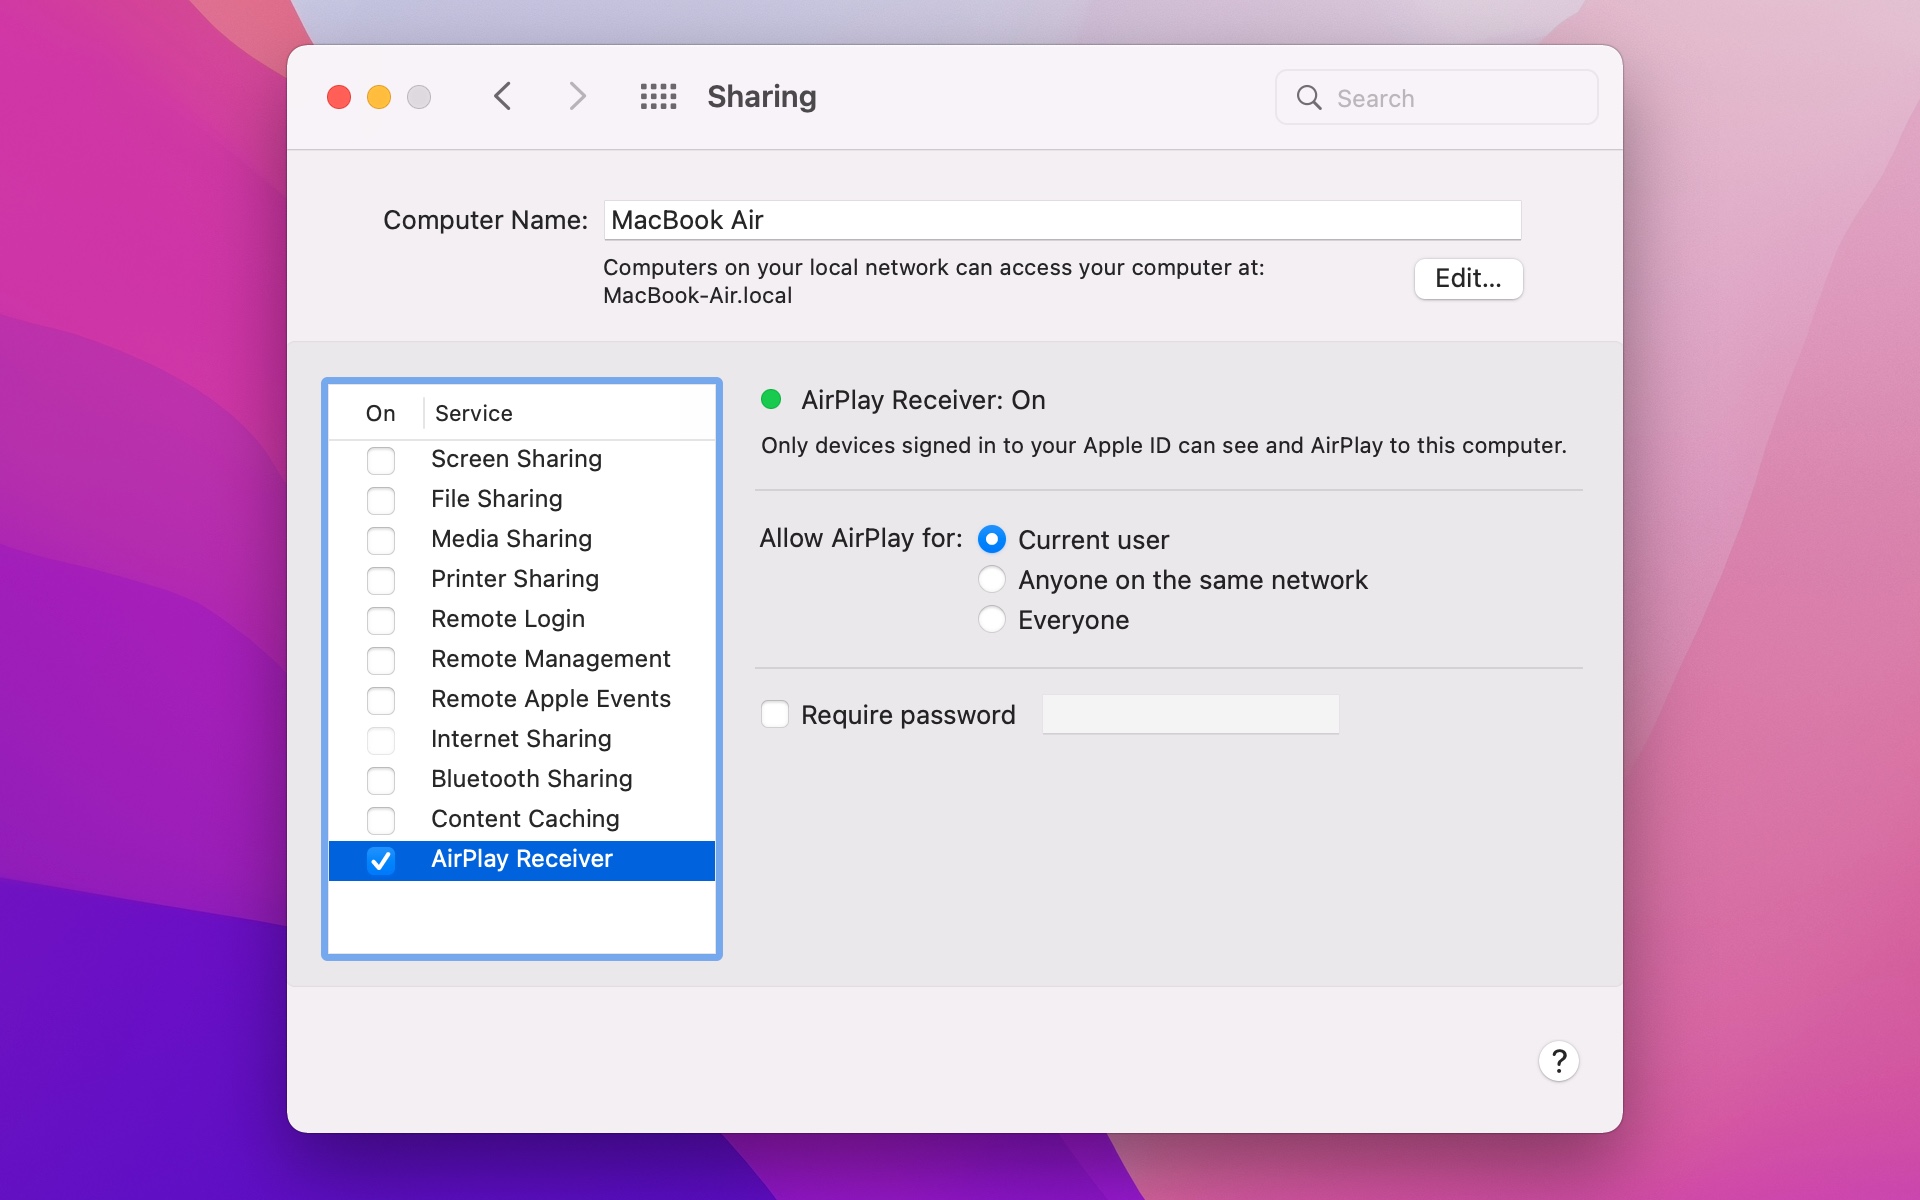Click the Bluetooth Sharing service icon
The width and height of the screenshot is (1920, 1200).
[380, 778]
